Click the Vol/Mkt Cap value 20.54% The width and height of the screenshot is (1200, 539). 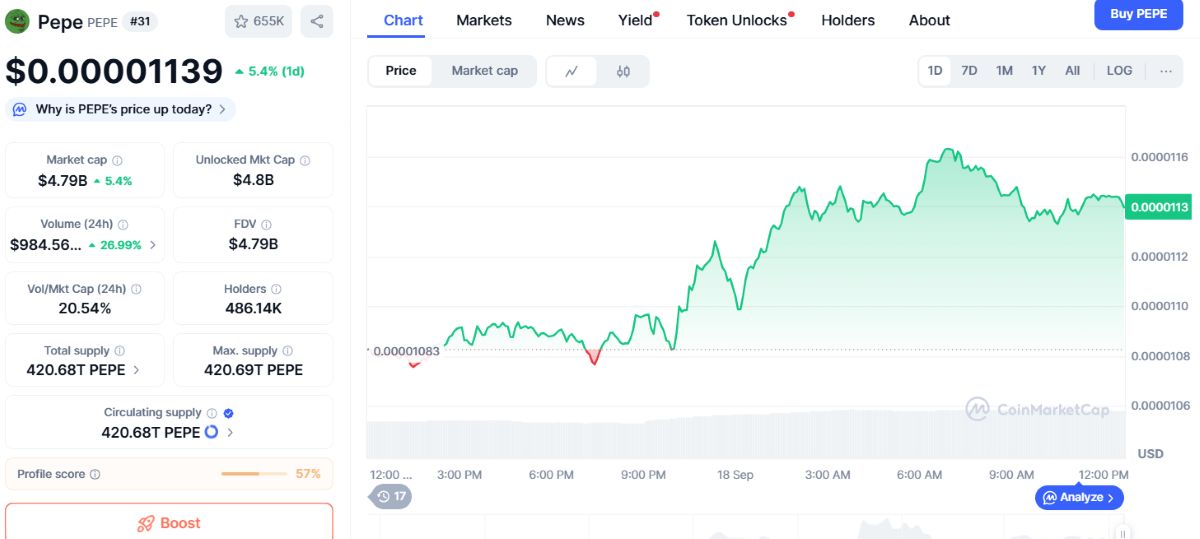(x=85, y=308)
